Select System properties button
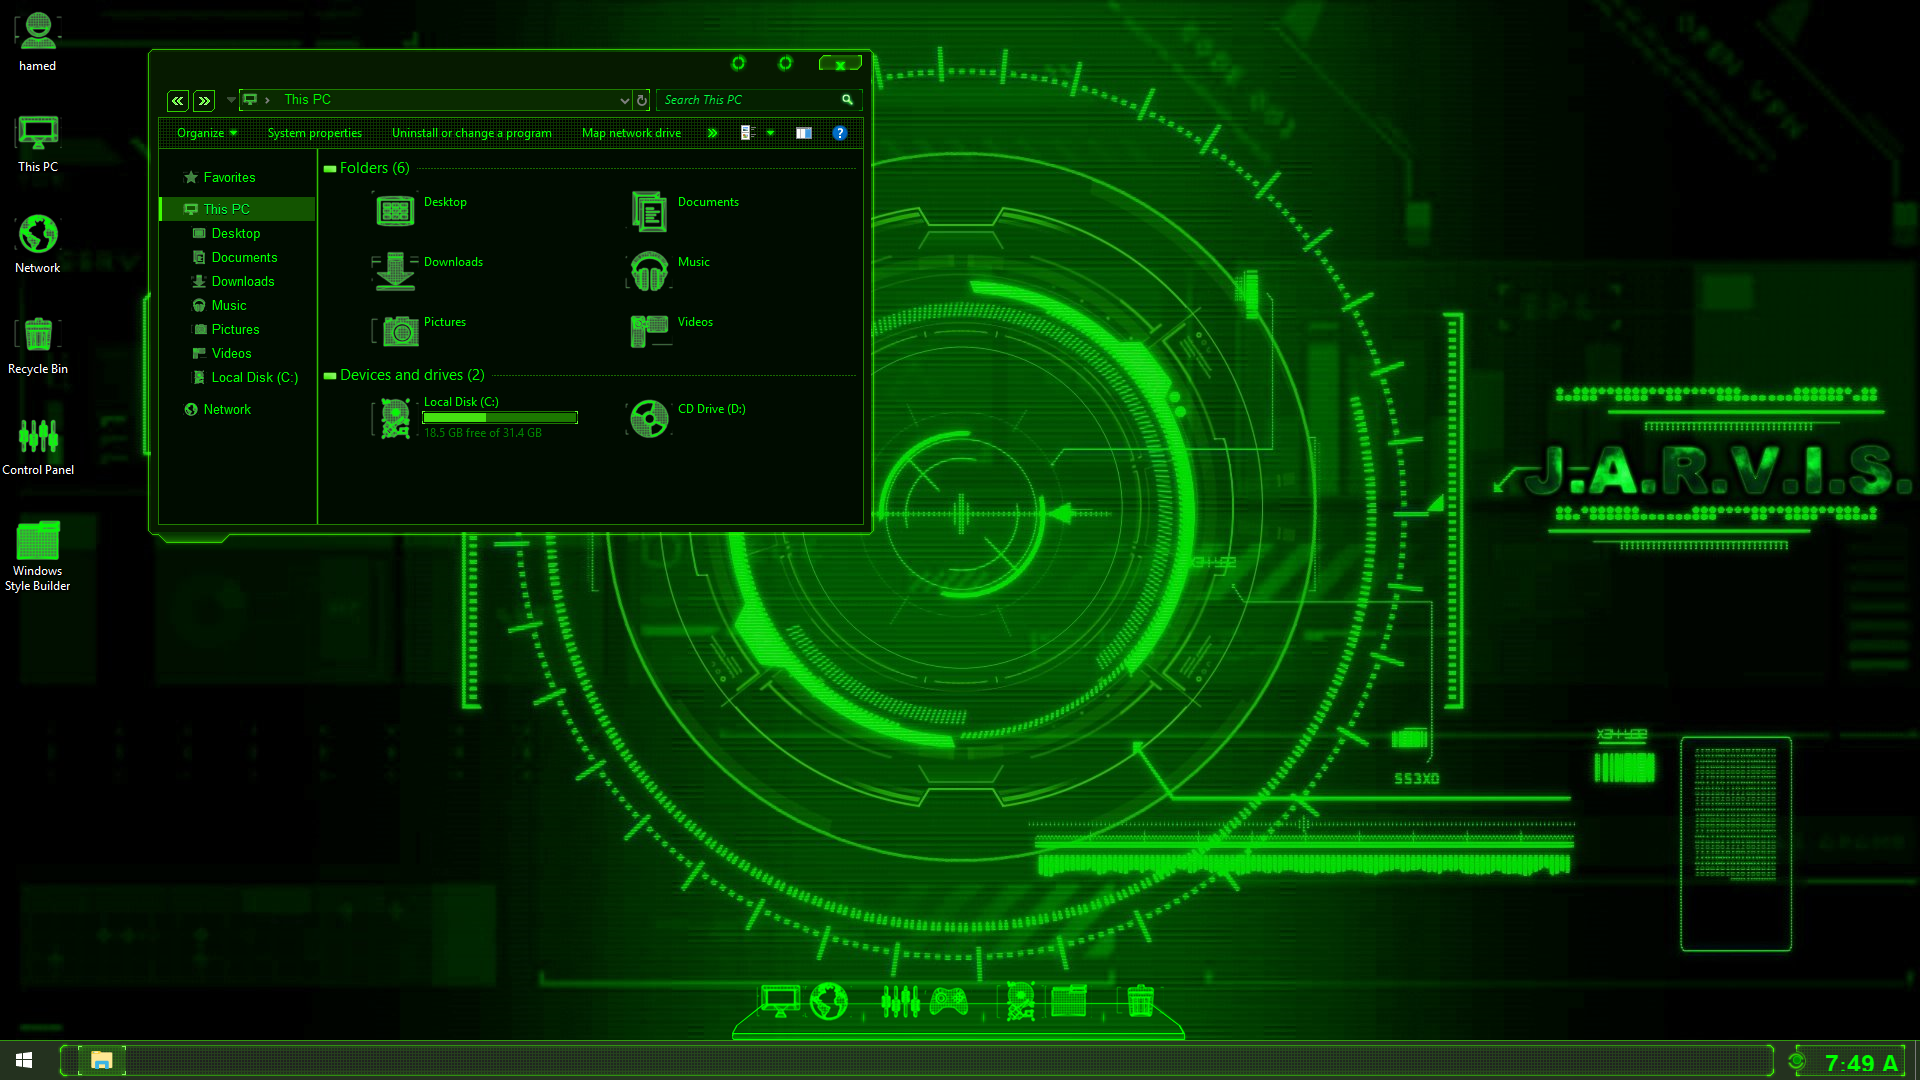The width and height of the screenshot is (1920, 1080). click(314, 132)
